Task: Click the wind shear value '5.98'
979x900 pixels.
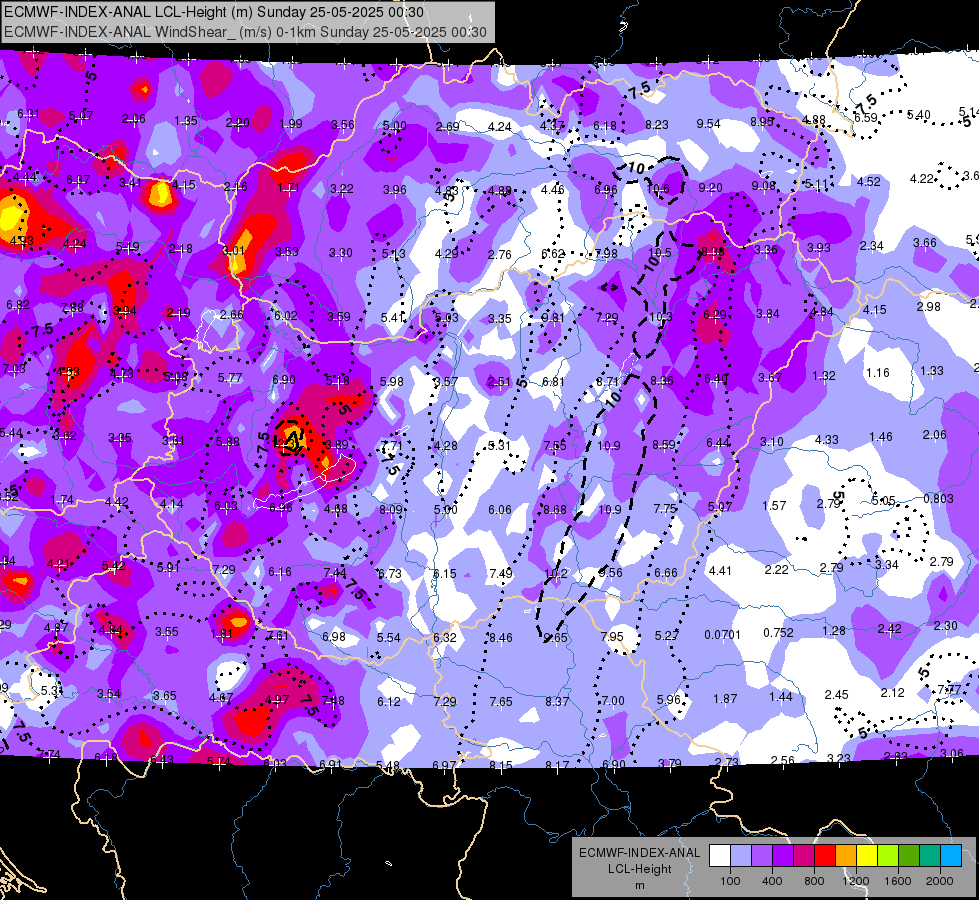Action: pyautogui.click(x=391, y=382)
